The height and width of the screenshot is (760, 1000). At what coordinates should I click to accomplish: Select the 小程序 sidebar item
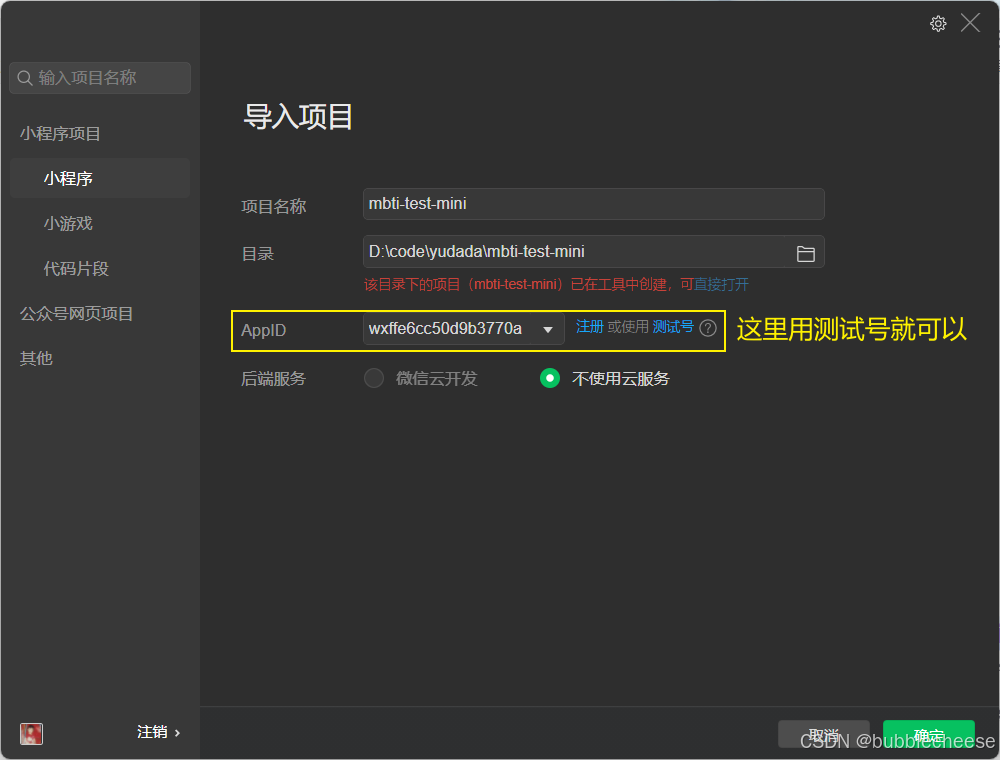100,179
